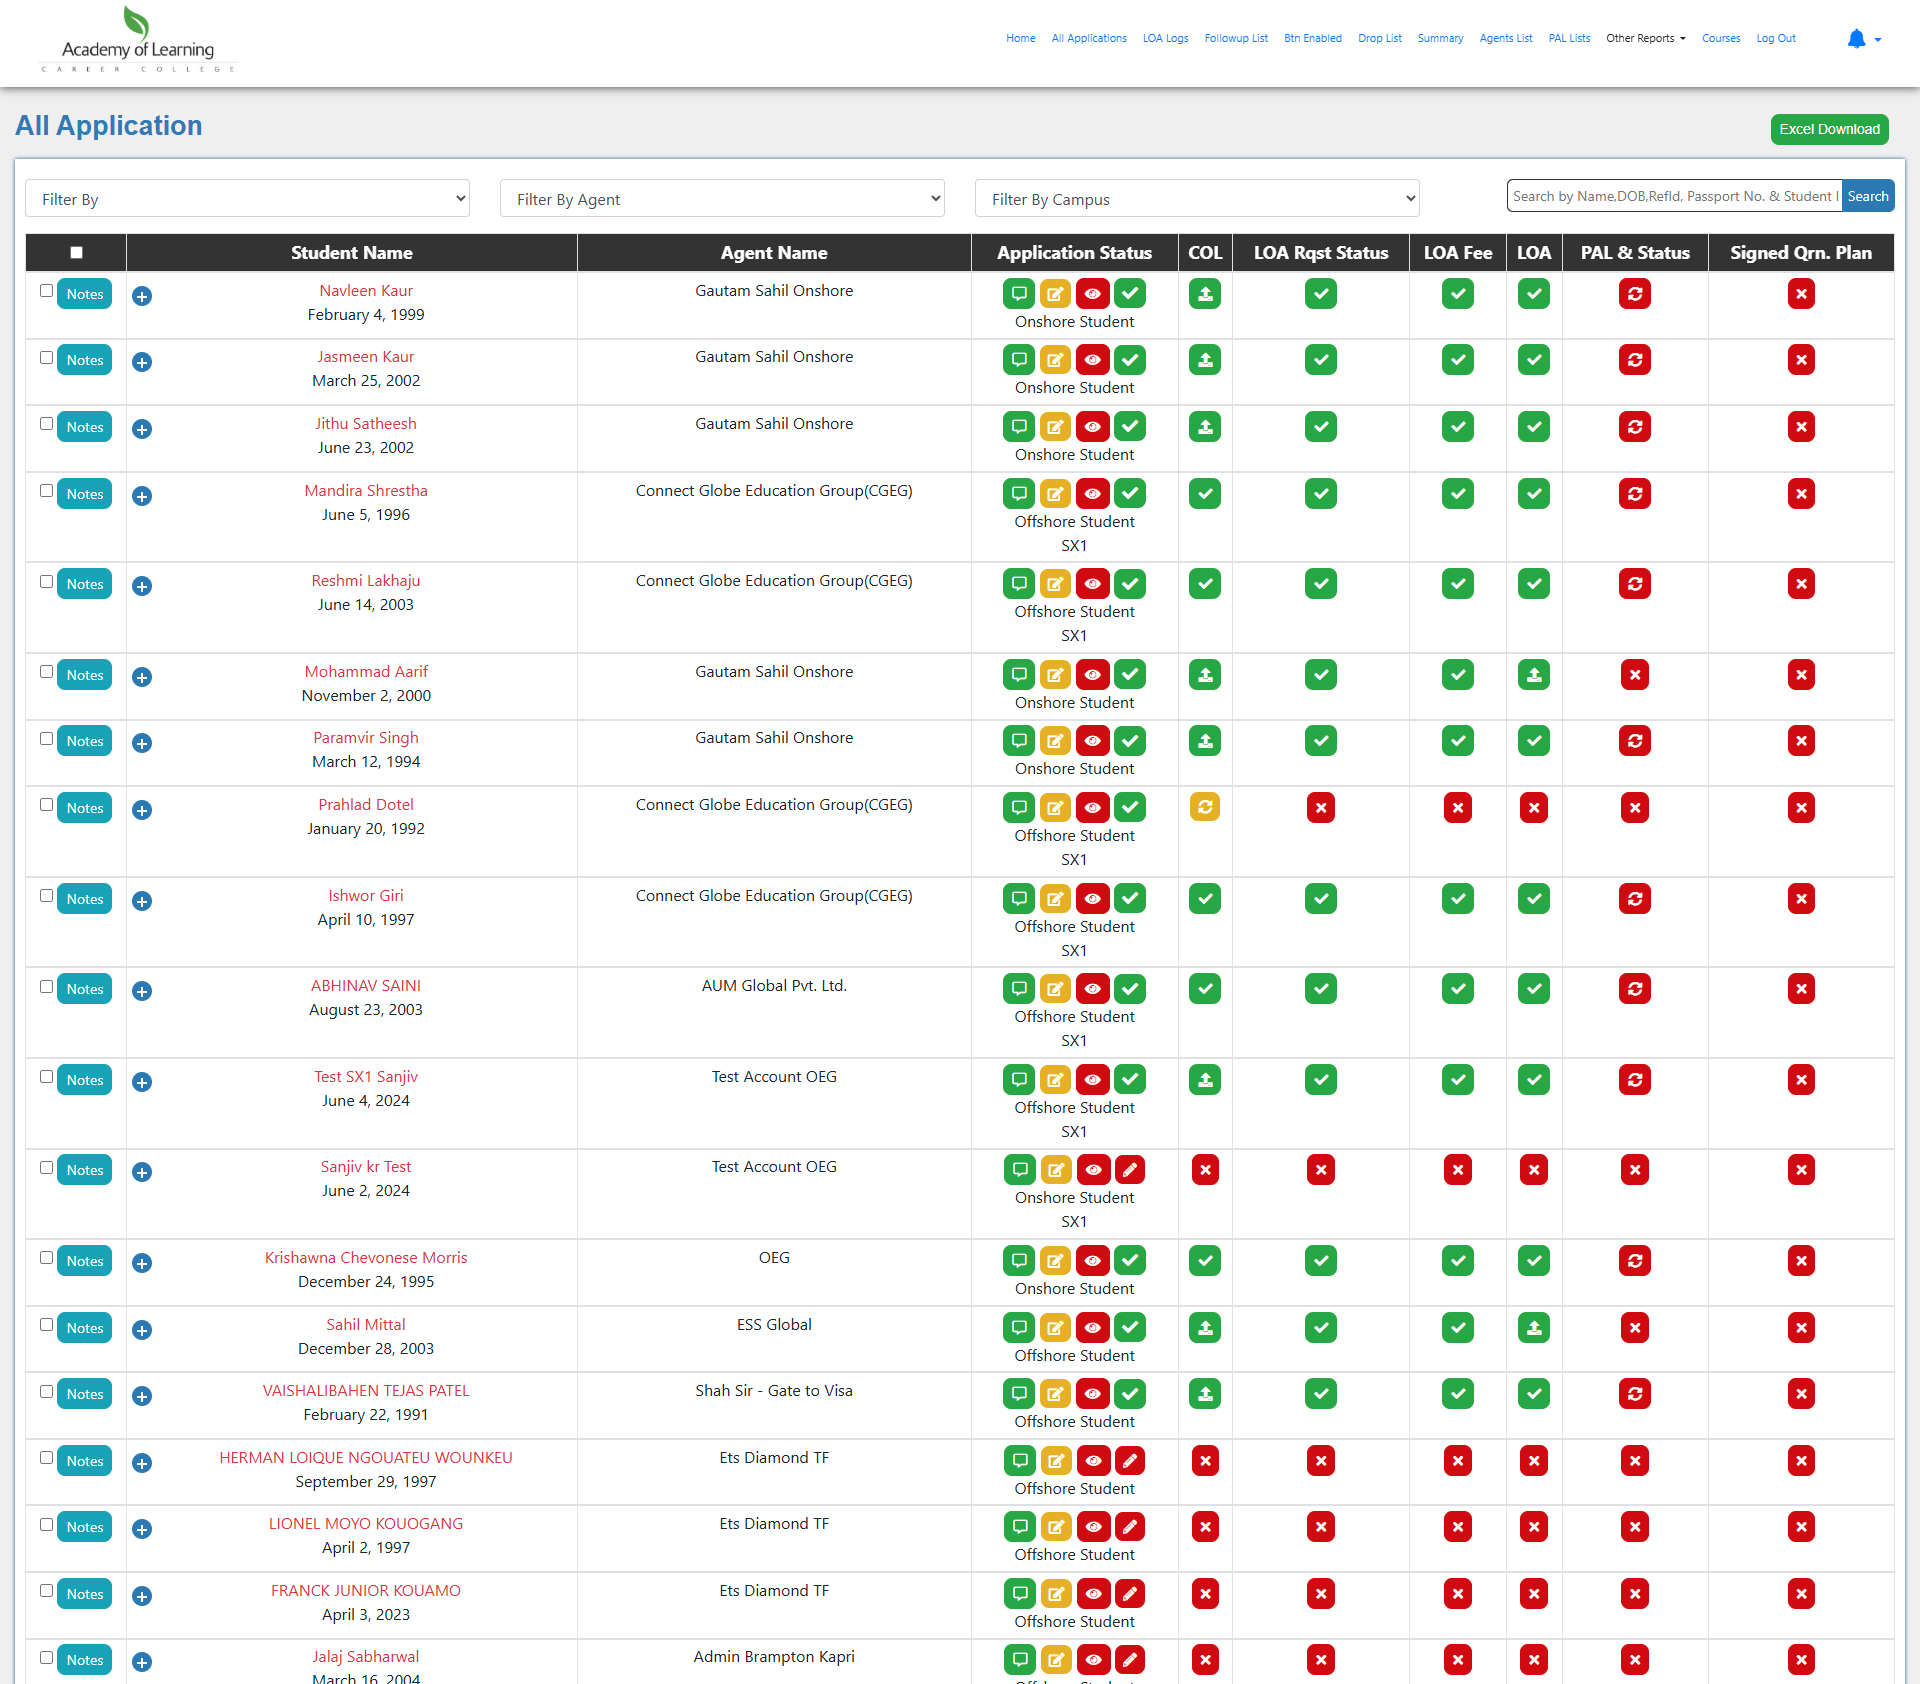Click the red eye view icon for Navleen Kaur
This screenshot has width=1920, height=1684.
(1092, 294)
